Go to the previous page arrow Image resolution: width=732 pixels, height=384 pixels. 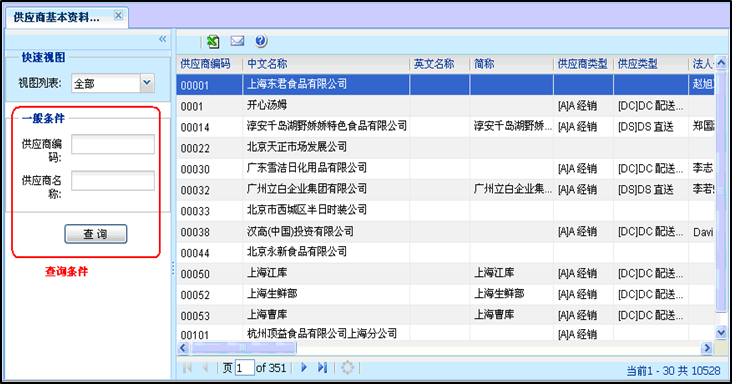pos(205,368)
